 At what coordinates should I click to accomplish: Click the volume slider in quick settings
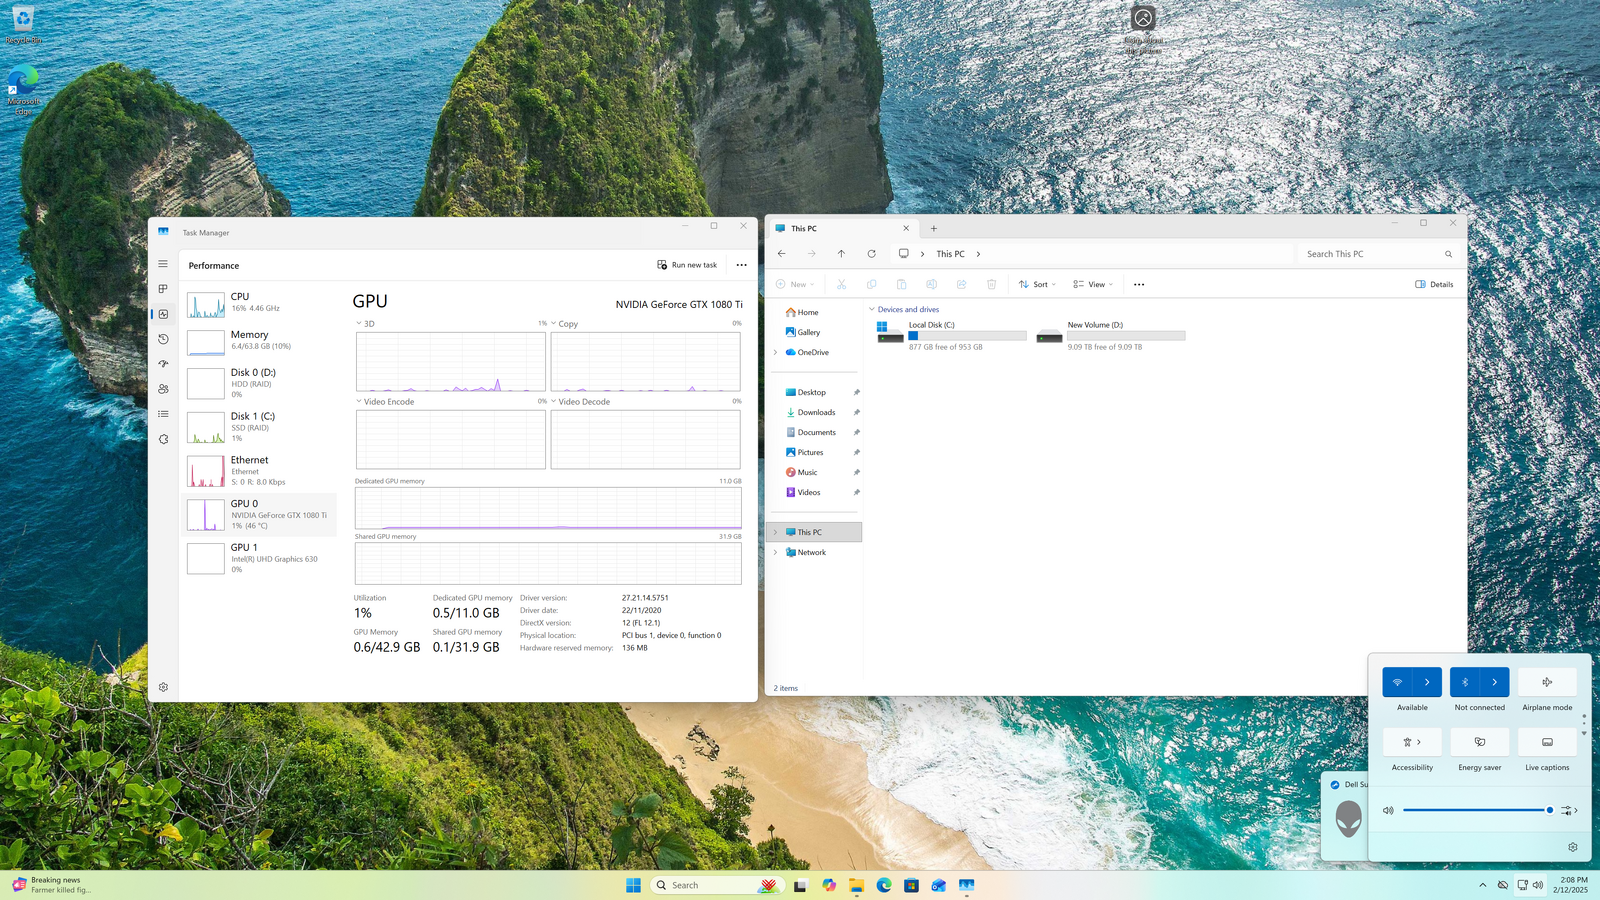pyautogui.click(x=1475, y=810)
